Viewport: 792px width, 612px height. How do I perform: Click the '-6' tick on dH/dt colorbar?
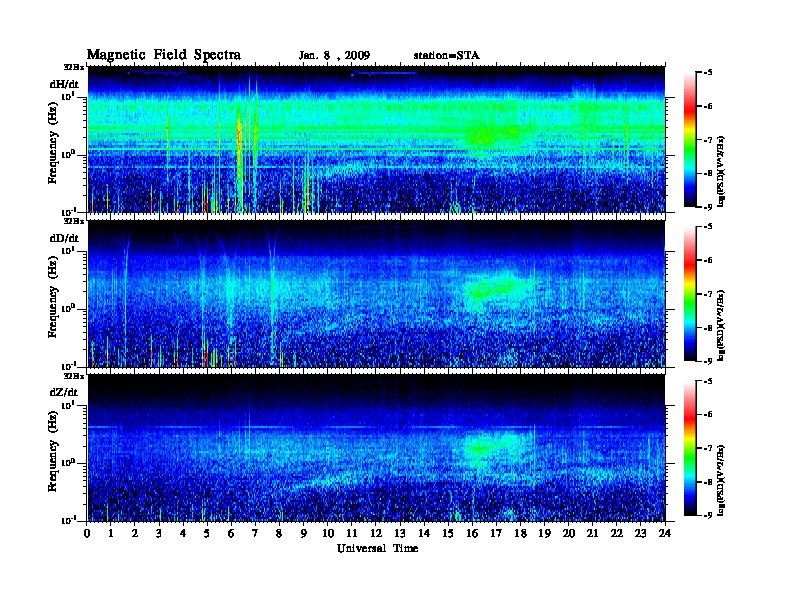[708, 106]
